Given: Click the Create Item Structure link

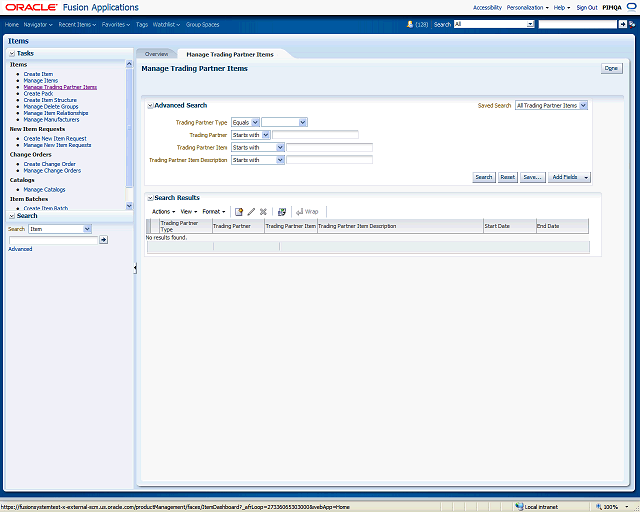Looking at the screenshot, I should pyautogui.click(x=50, y=100).
